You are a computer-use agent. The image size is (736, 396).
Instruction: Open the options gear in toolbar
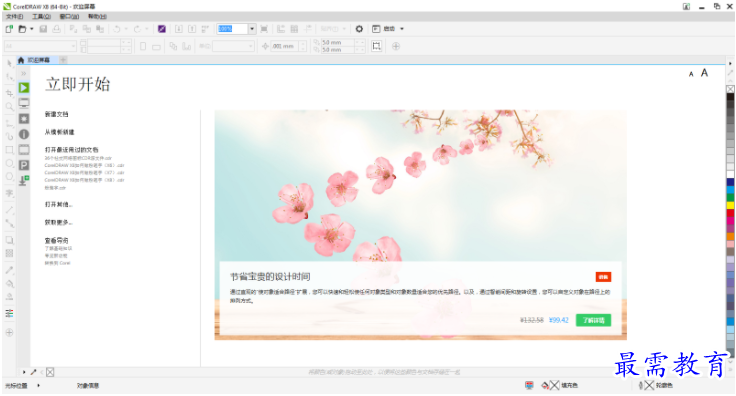[359, 29]
